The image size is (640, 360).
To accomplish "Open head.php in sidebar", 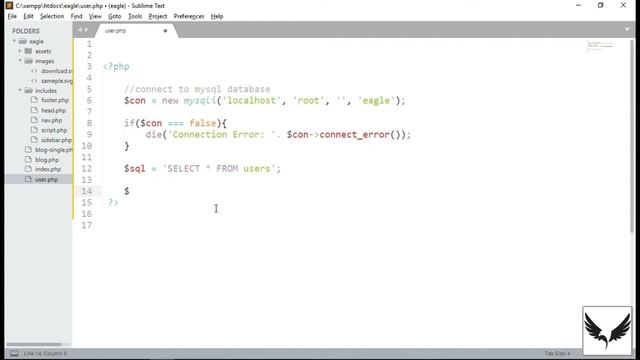I will pyautogui.click(x=53, y=110).
